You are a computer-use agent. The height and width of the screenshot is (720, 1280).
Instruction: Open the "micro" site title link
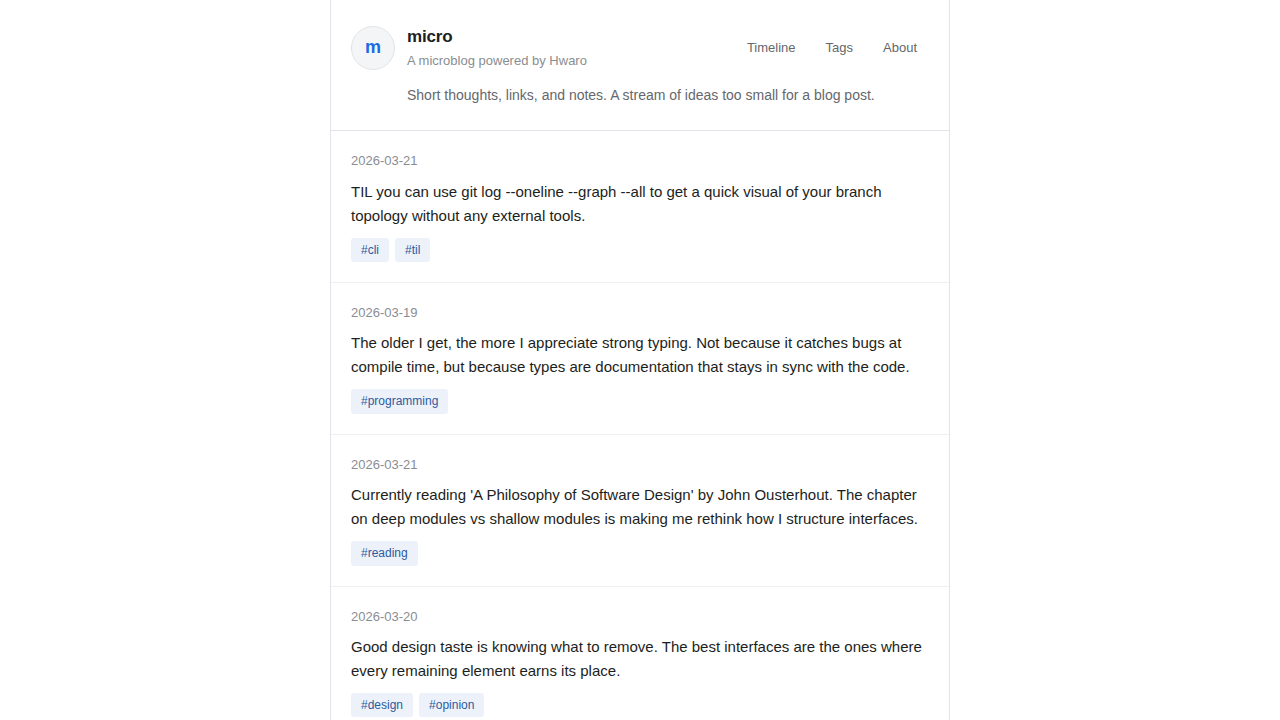pos(430,37)
